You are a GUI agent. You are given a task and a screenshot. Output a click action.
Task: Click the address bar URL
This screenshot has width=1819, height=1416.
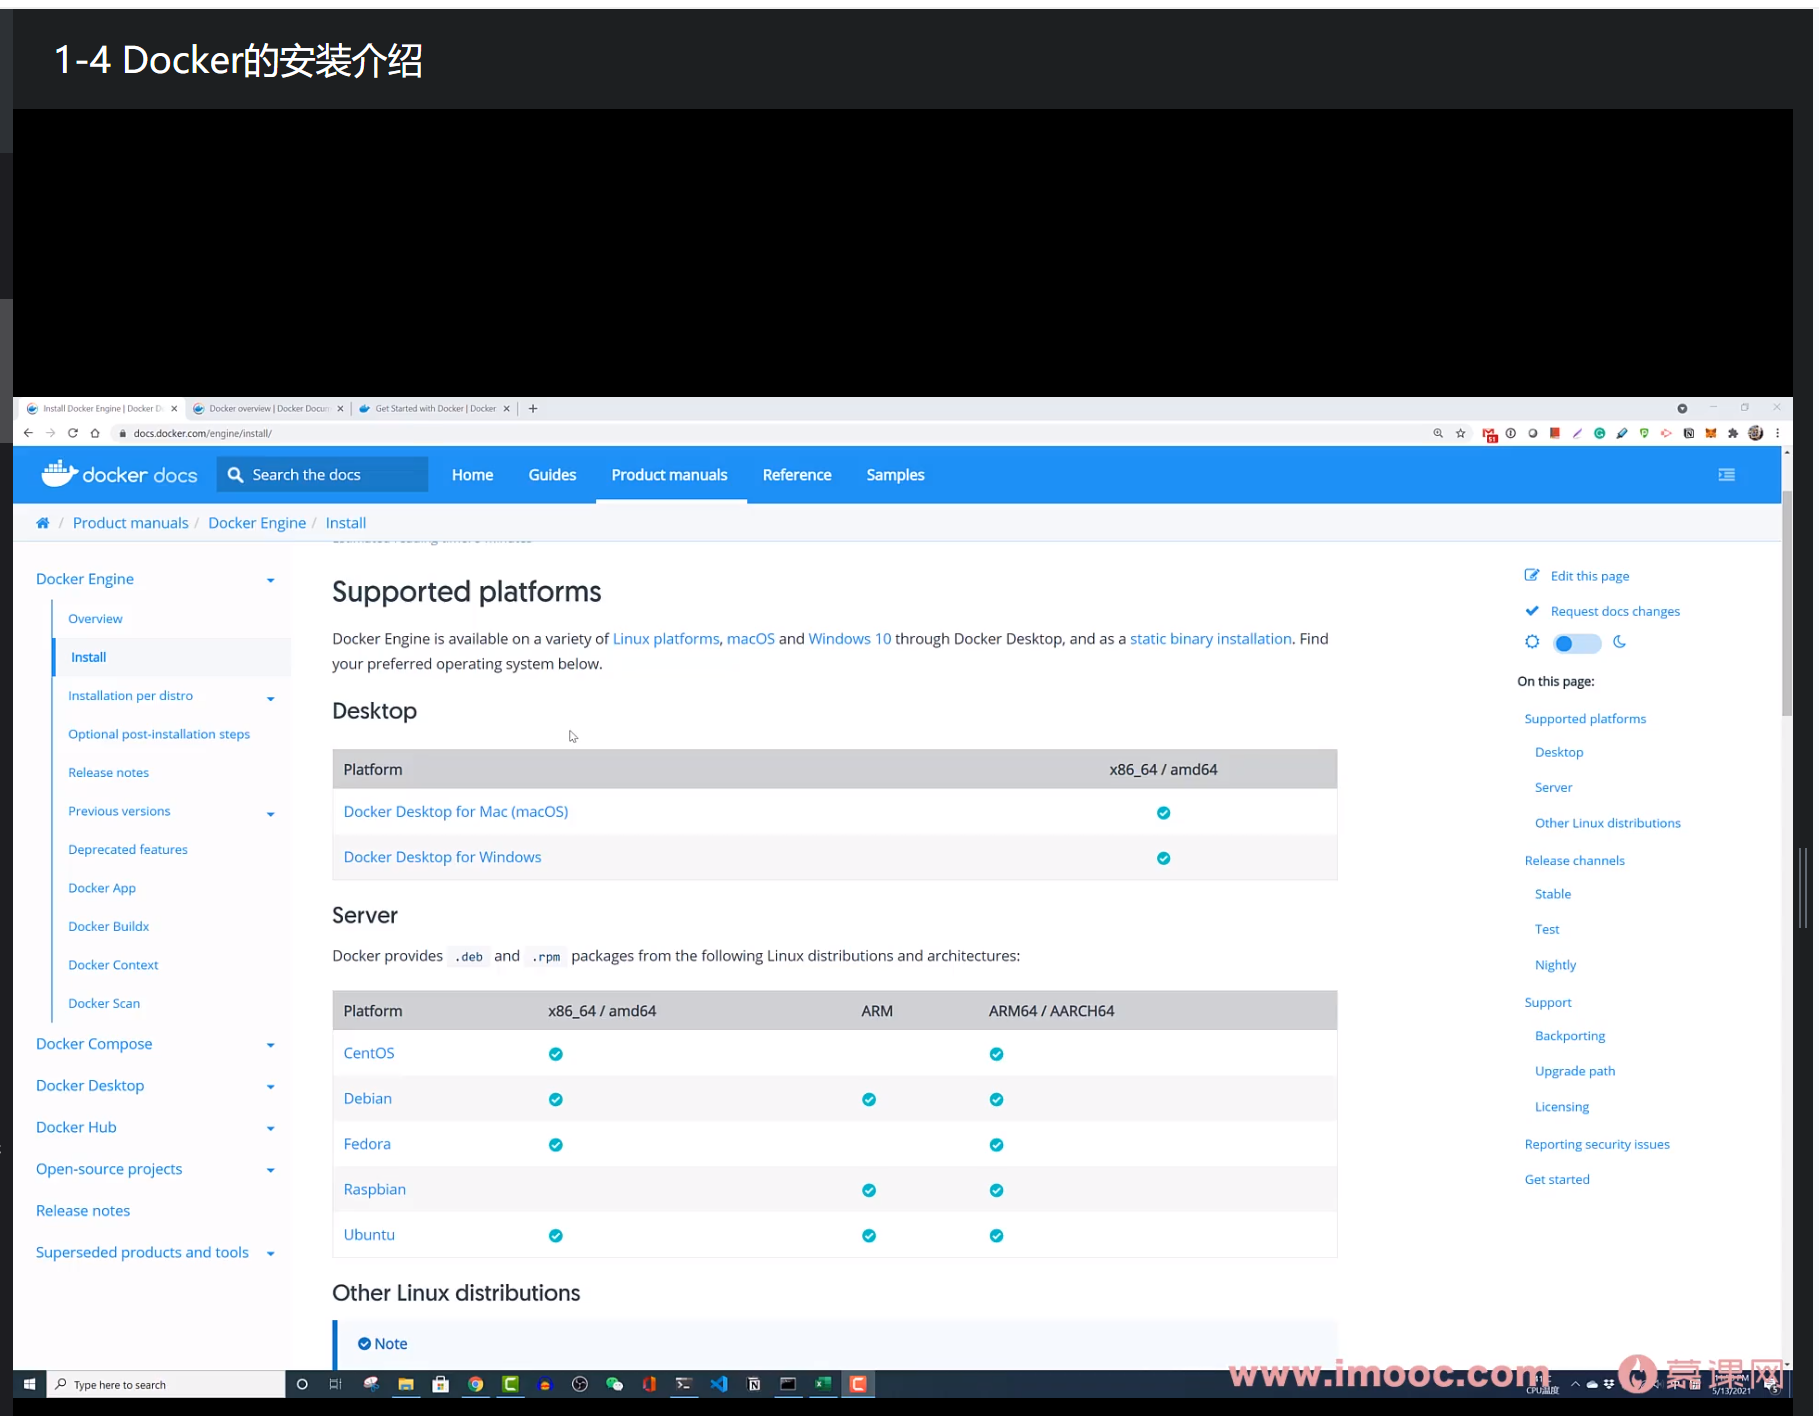tap(203, 433)
